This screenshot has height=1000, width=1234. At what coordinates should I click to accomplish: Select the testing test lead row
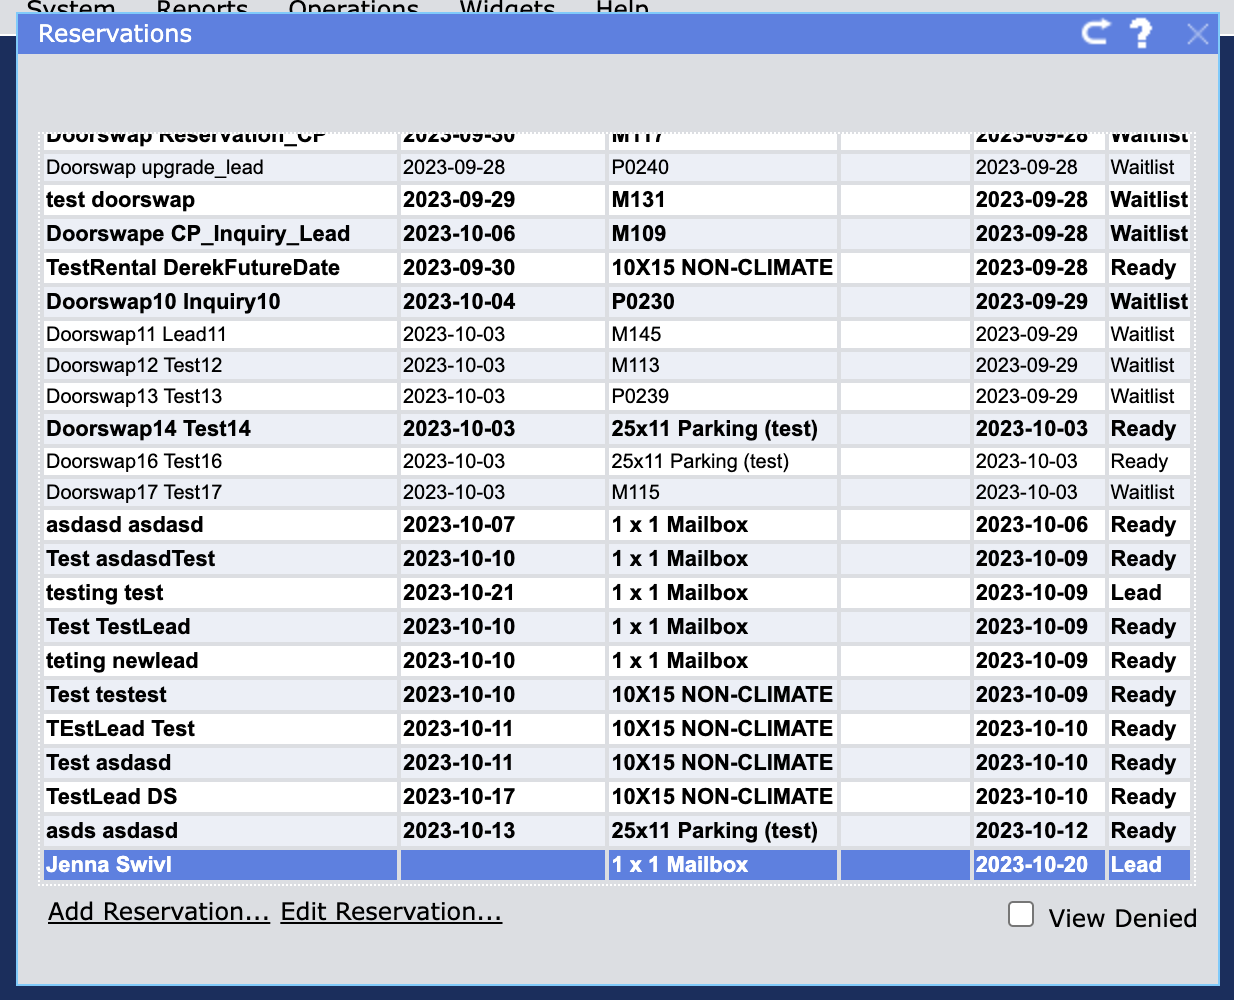click(x=105, y=593)
